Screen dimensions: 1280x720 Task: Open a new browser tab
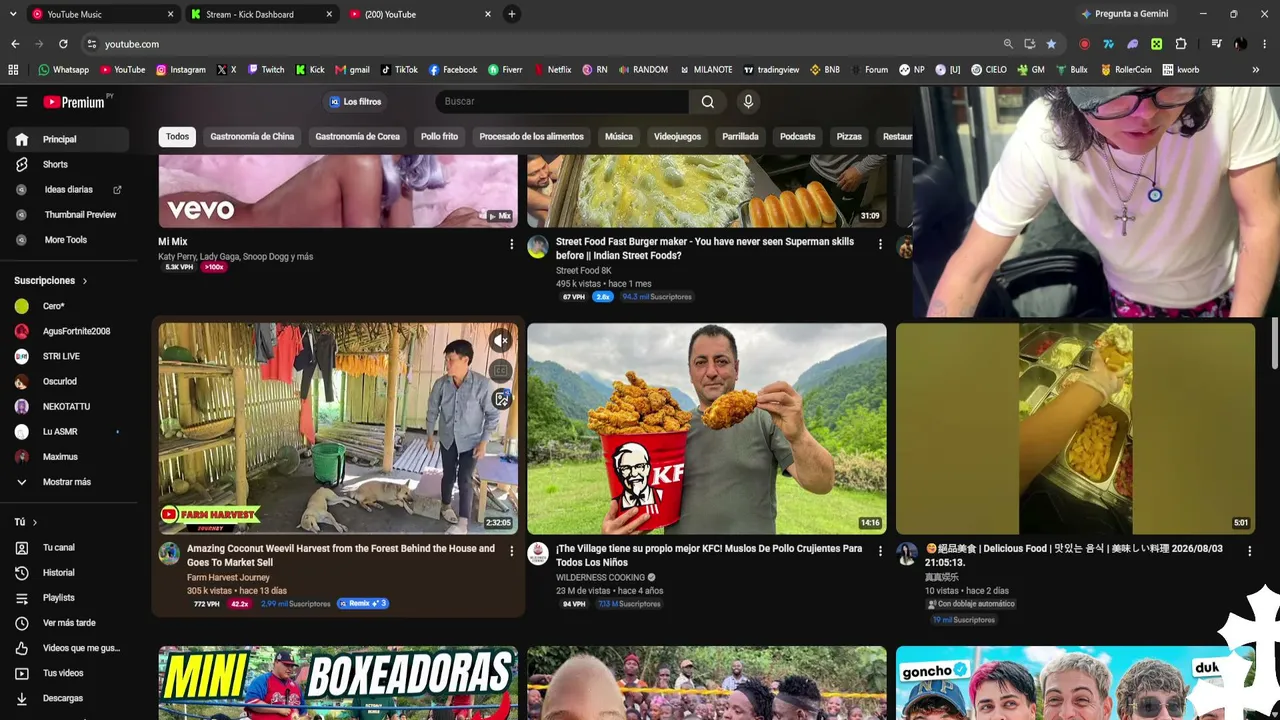[512, 14]
